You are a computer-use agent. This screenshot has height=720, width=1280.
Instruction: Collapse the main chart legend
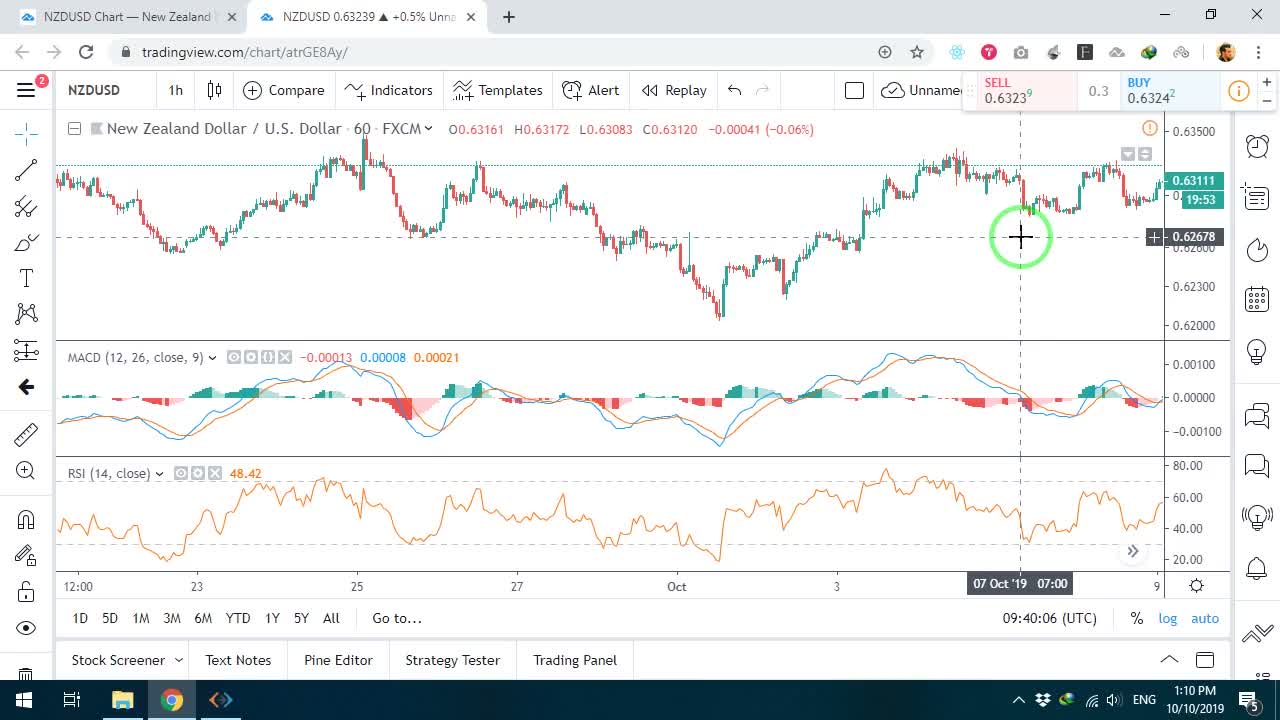[x=74, y=128]
